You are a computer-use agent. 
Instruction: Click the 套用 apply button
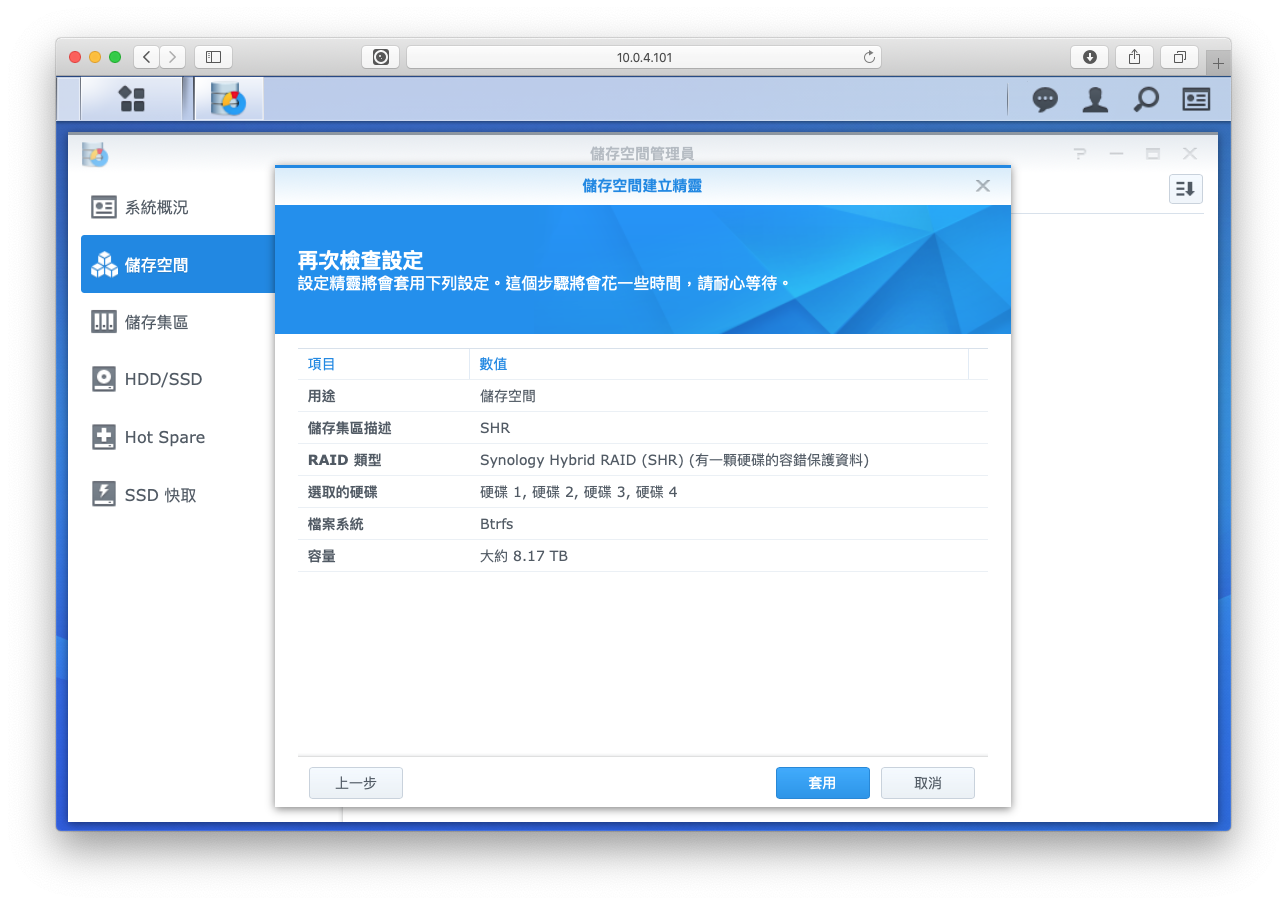(x=823, y=783)
